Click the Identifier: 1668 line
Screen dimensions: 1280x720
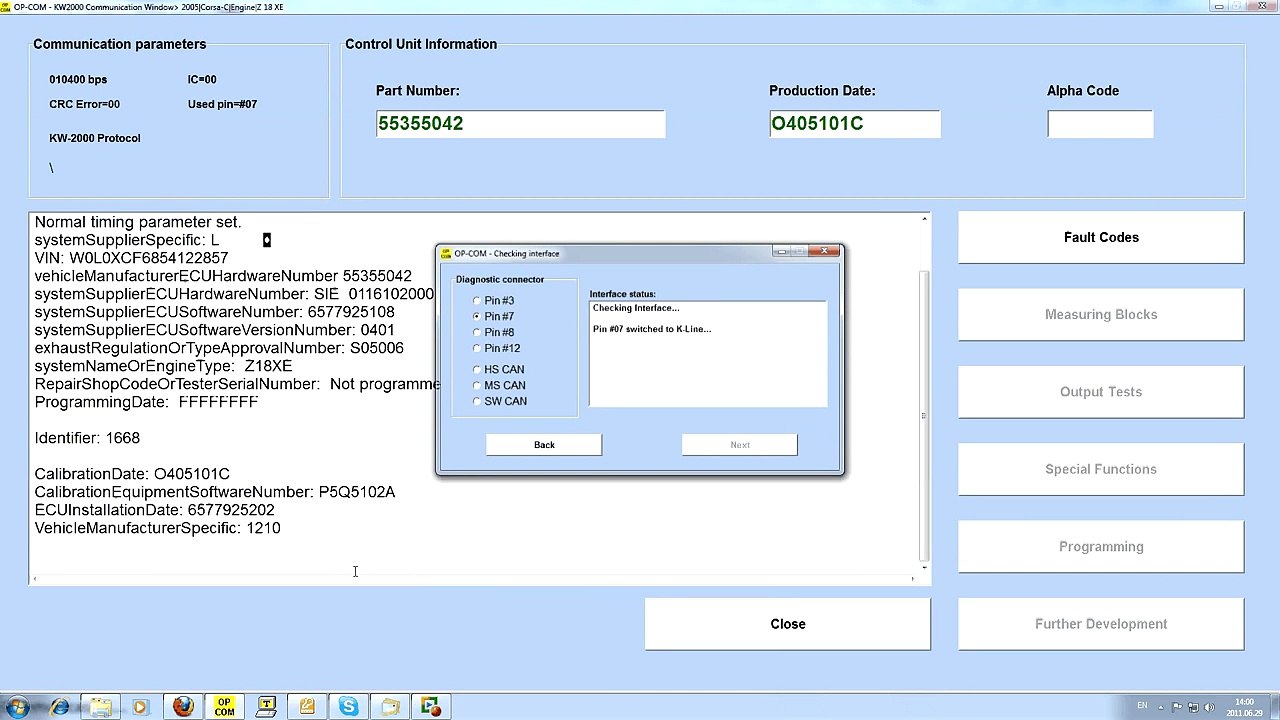pyautogui.click(x=87, y=438)
